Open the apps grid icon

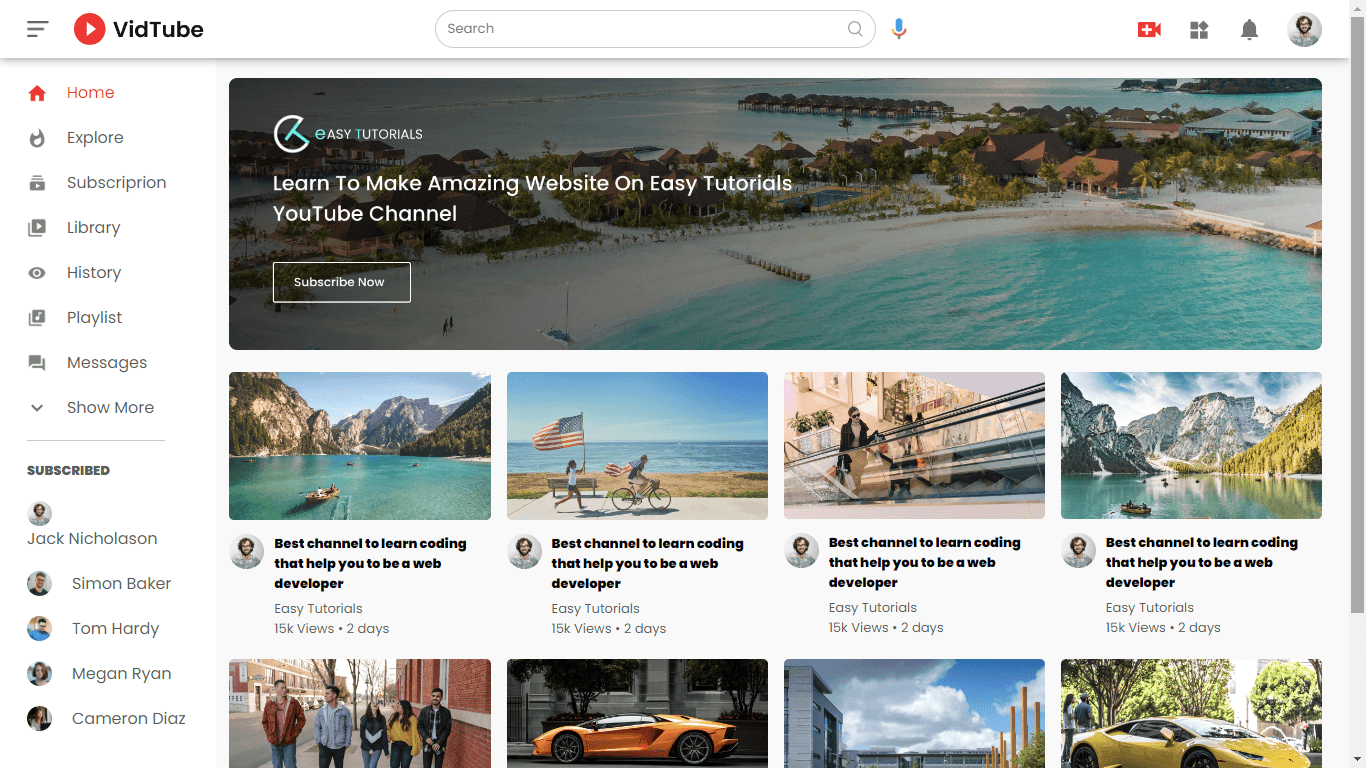tap(1199, 30)
